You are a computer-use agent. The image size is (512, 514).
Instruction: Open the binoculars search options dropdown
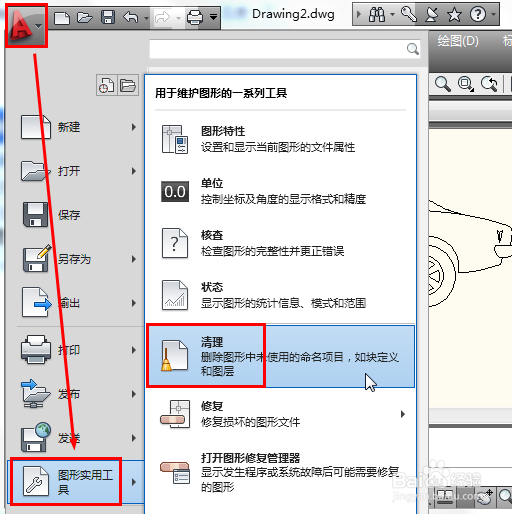click(x=392, y=15)
